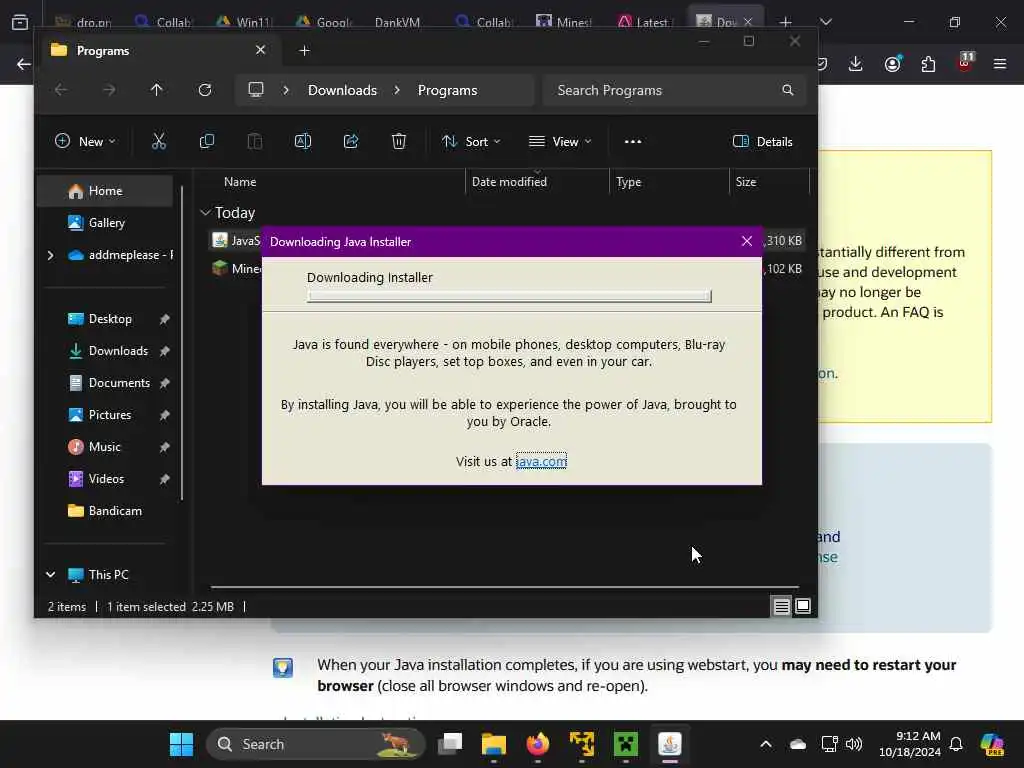Open the View options dropdown
Screen dimensions: 1024x768
560,142
